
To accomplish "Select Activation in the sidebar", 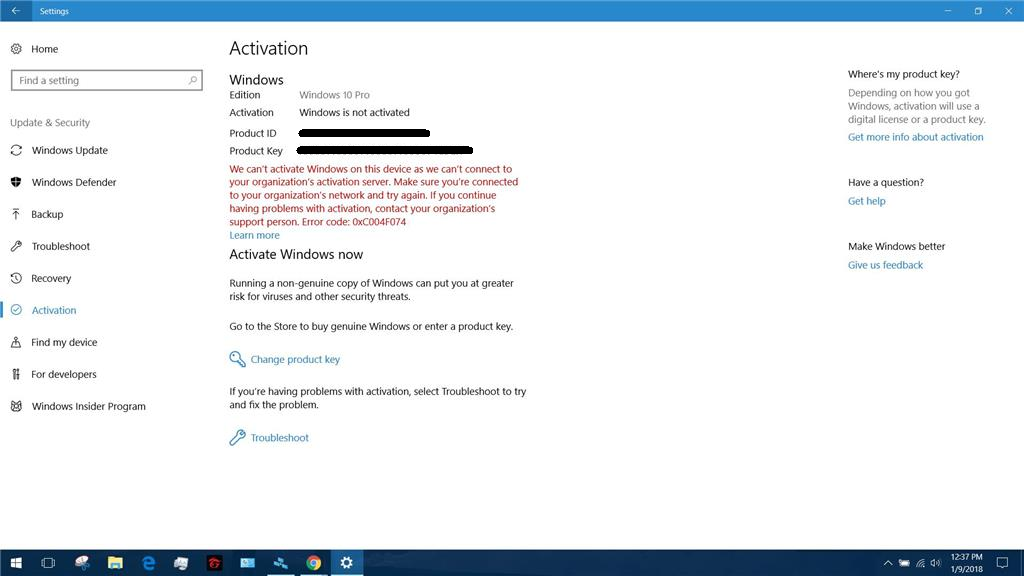I will click(x=54, y=310).
